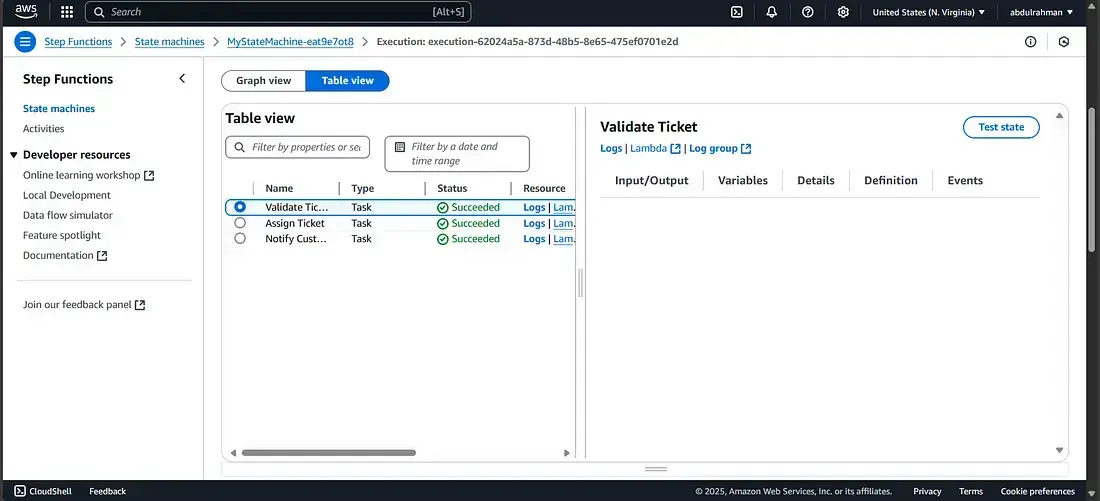Open the Data flow simulator link

(x=67, y=215)
